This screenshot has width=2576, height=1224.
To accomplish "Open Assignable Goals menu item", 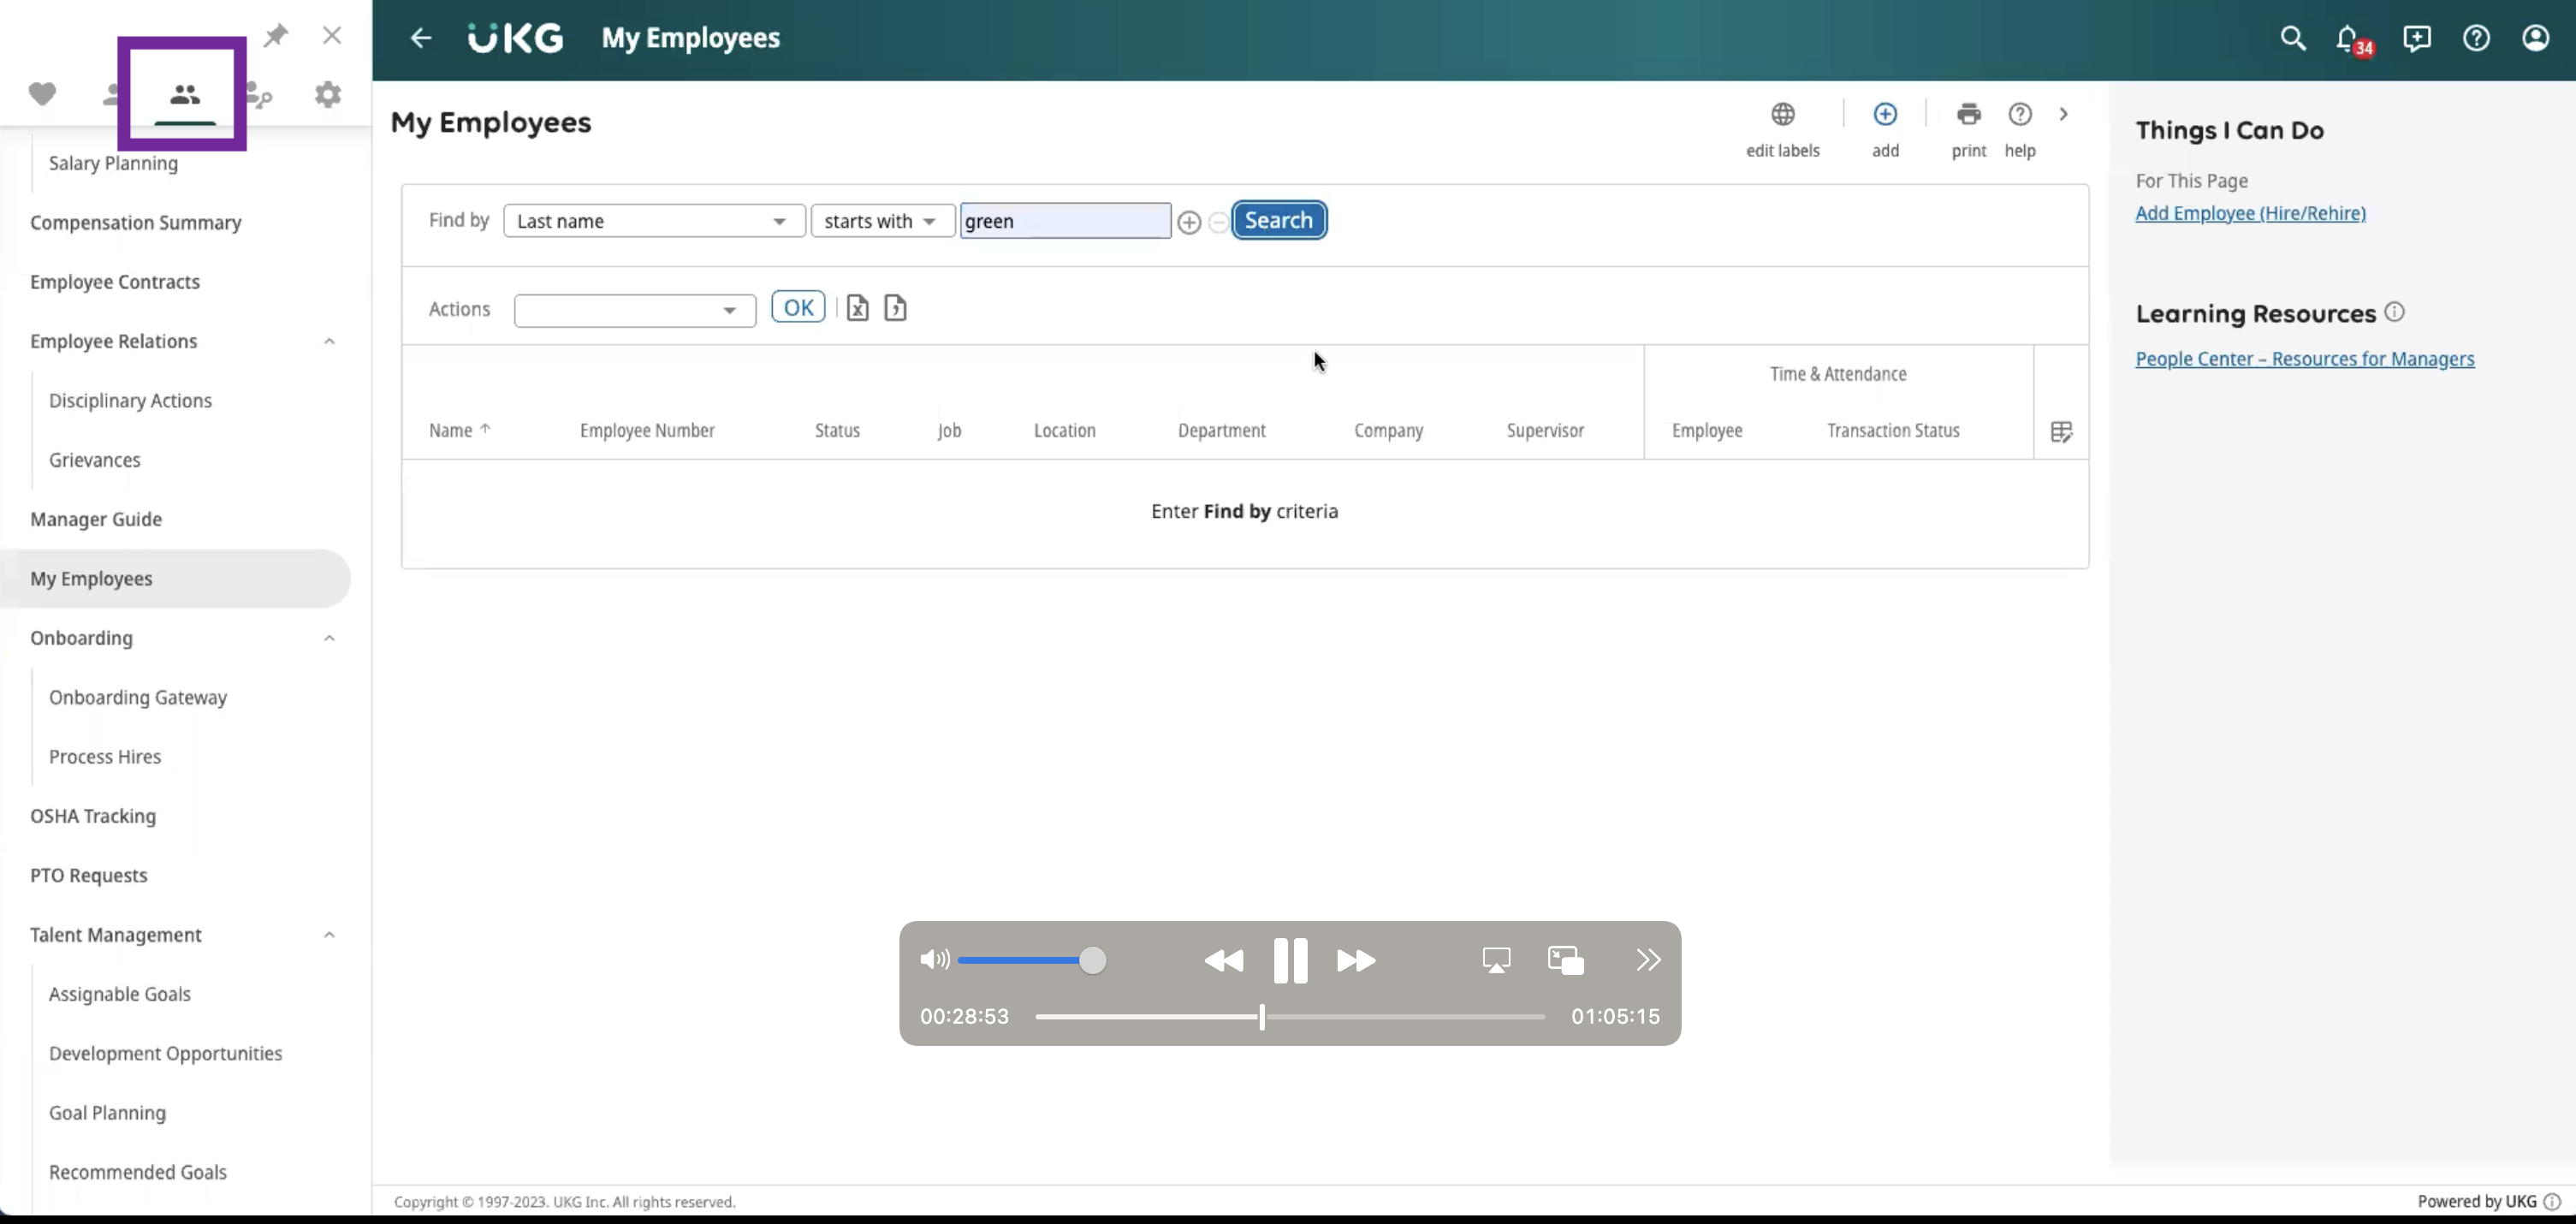I will [119, 994].
